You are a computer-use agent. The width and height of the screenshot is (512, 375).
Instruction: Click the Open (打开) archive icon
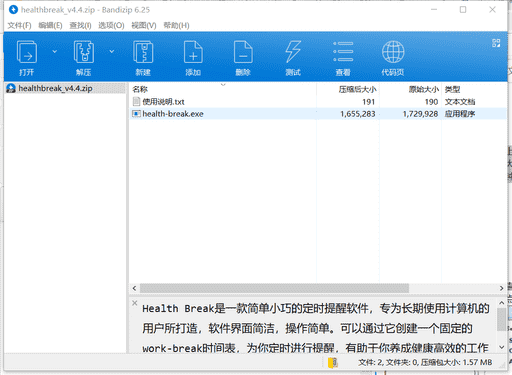[27, 52]
